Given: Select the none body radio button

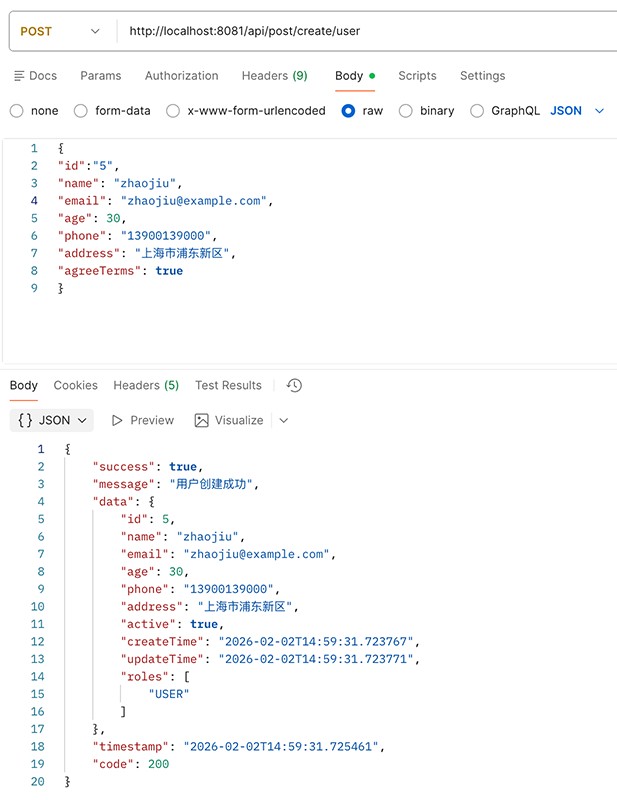Looking at the screenshot, I should [x=17, y=111].
